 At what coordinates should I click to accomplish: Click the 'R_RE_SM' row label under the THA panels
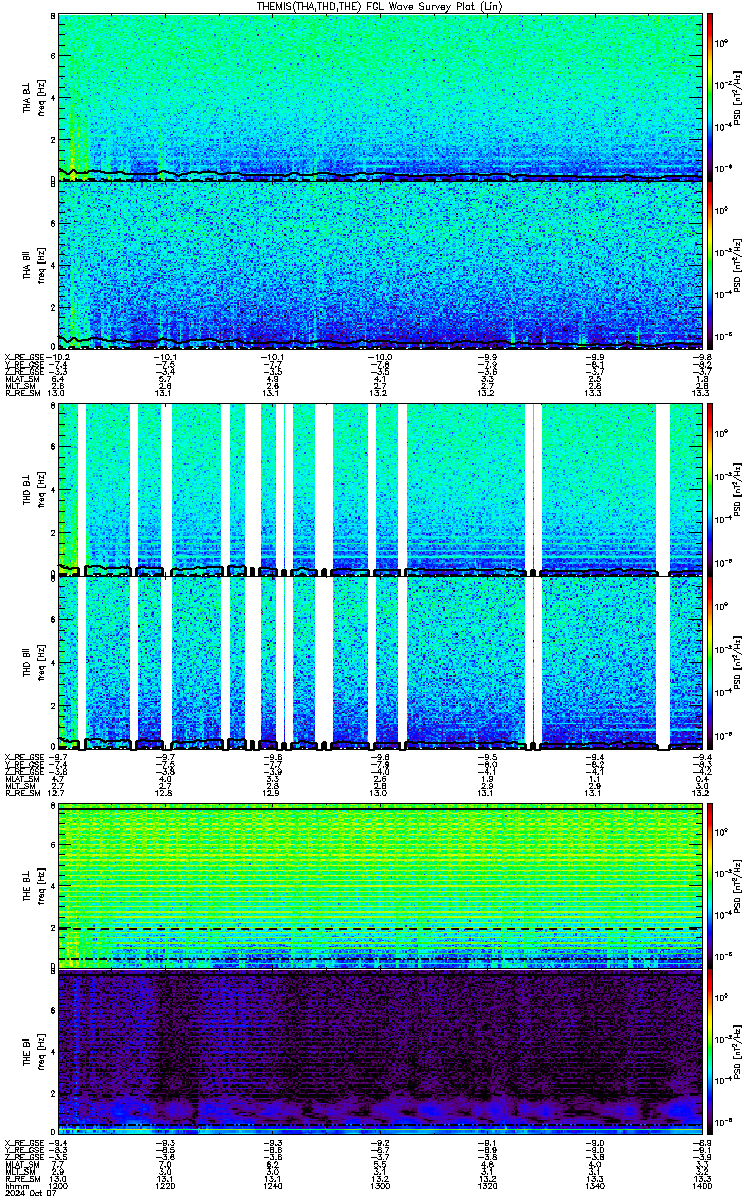click(x=21, y=393)
